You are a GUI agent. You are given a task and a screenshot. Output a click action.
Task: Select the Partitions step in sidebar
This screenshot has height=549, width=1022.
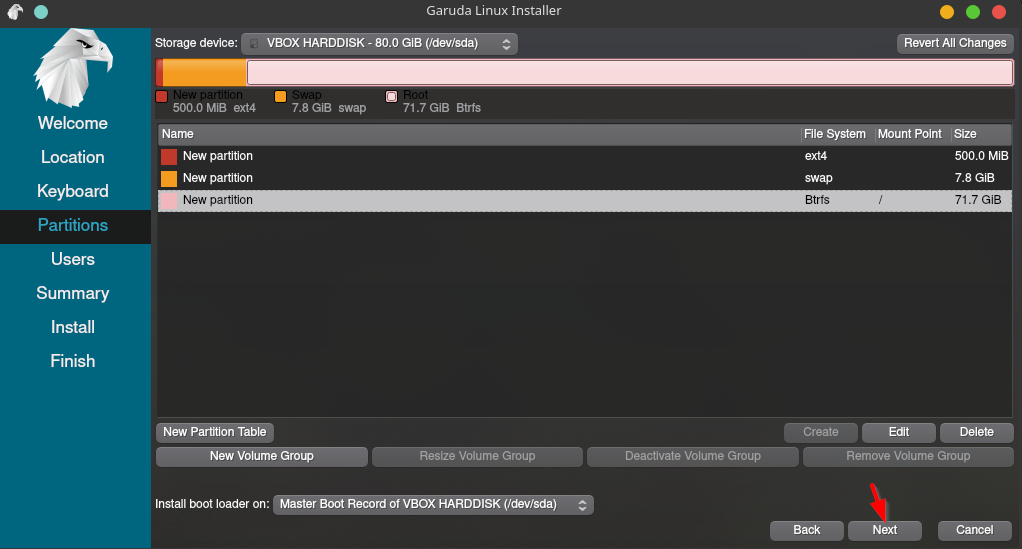click(x=73, y=226)
